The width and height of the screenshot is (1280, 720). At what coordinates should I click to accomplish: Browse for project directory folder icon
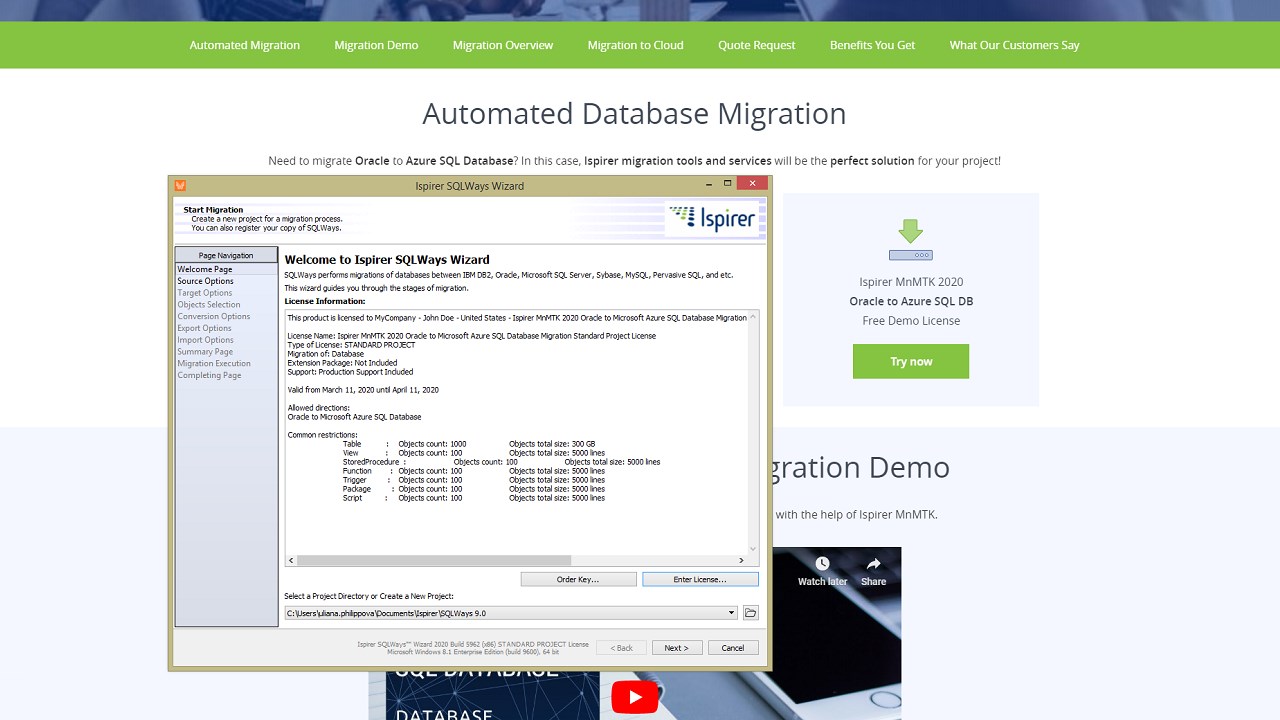(750, 613)
